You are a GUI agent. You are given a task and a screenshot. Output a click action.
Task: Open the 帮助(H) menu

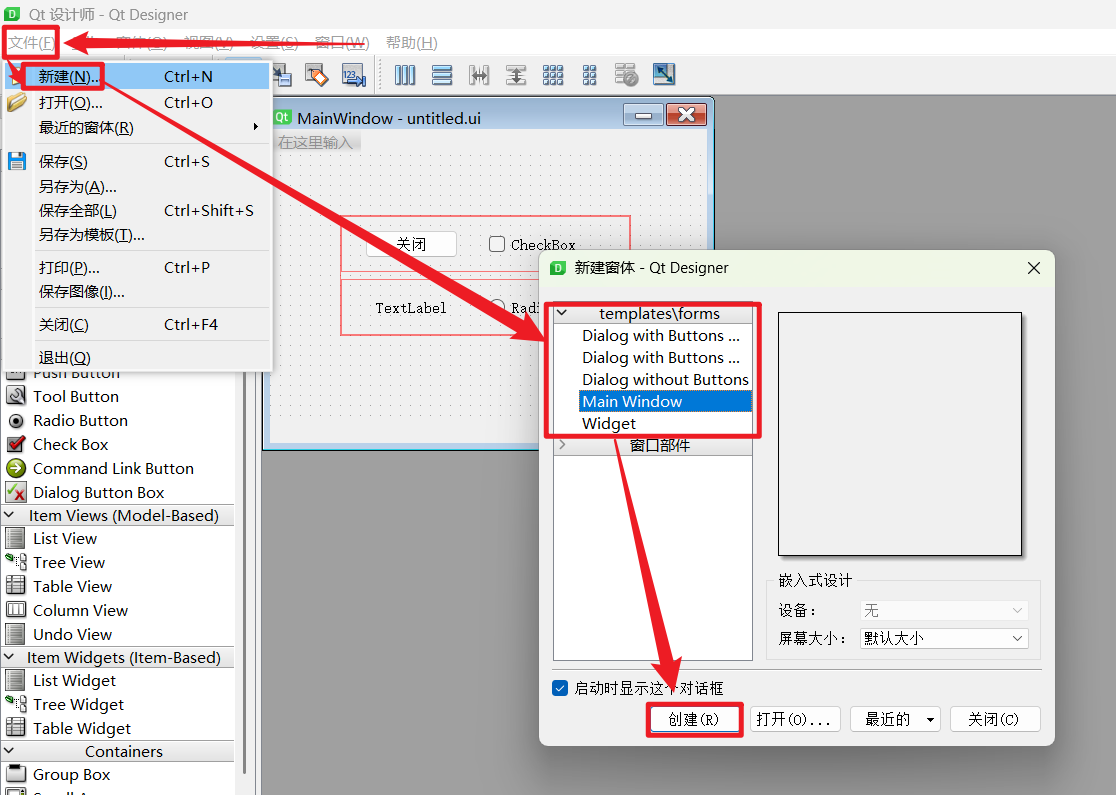click(x=411, y=43)
